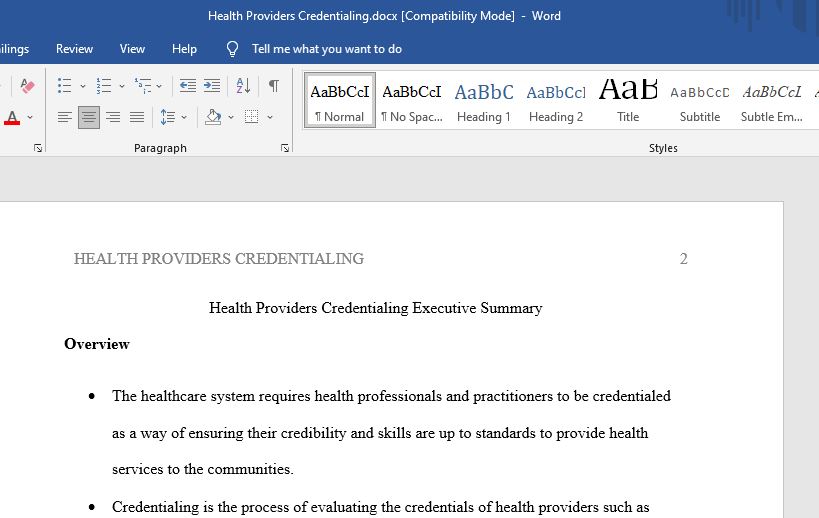The image size is (819, 518).
Task: Toggle Show/Hide paragraph marks
Action: point(274,86)
